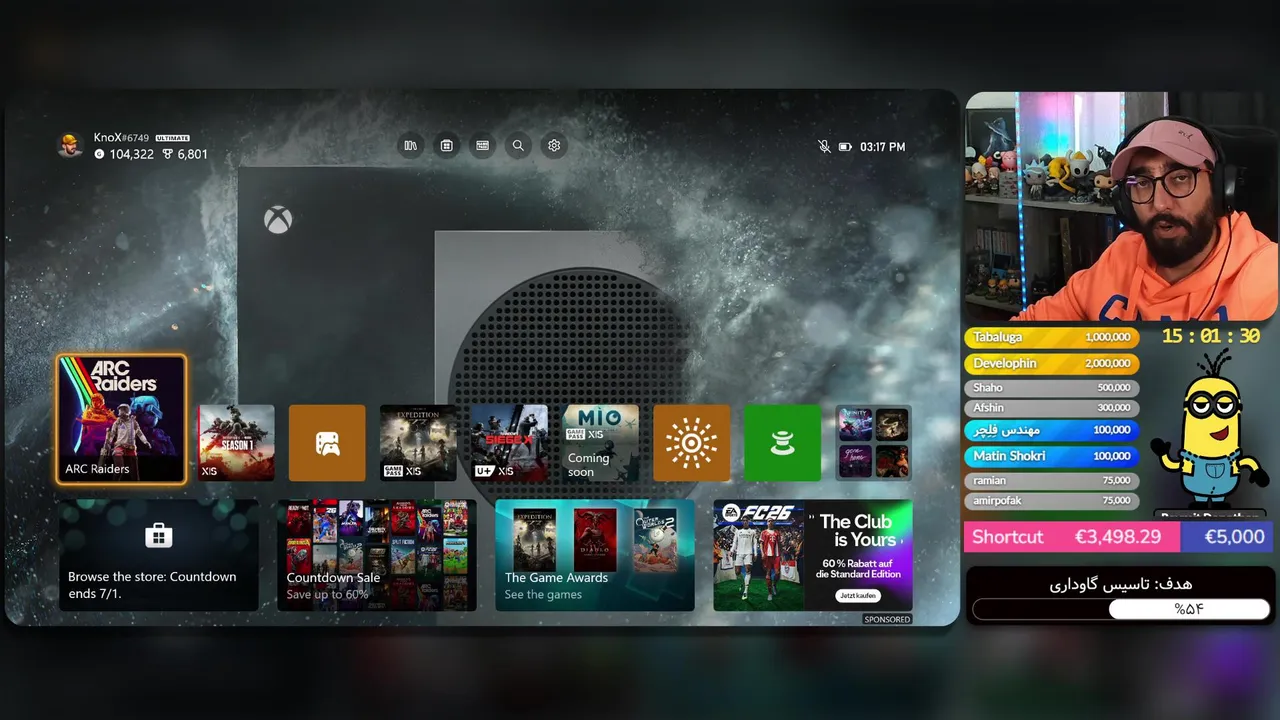Click the KnoX gamertag text
The height and width of the screenshot is (720, 1280).
121,138
